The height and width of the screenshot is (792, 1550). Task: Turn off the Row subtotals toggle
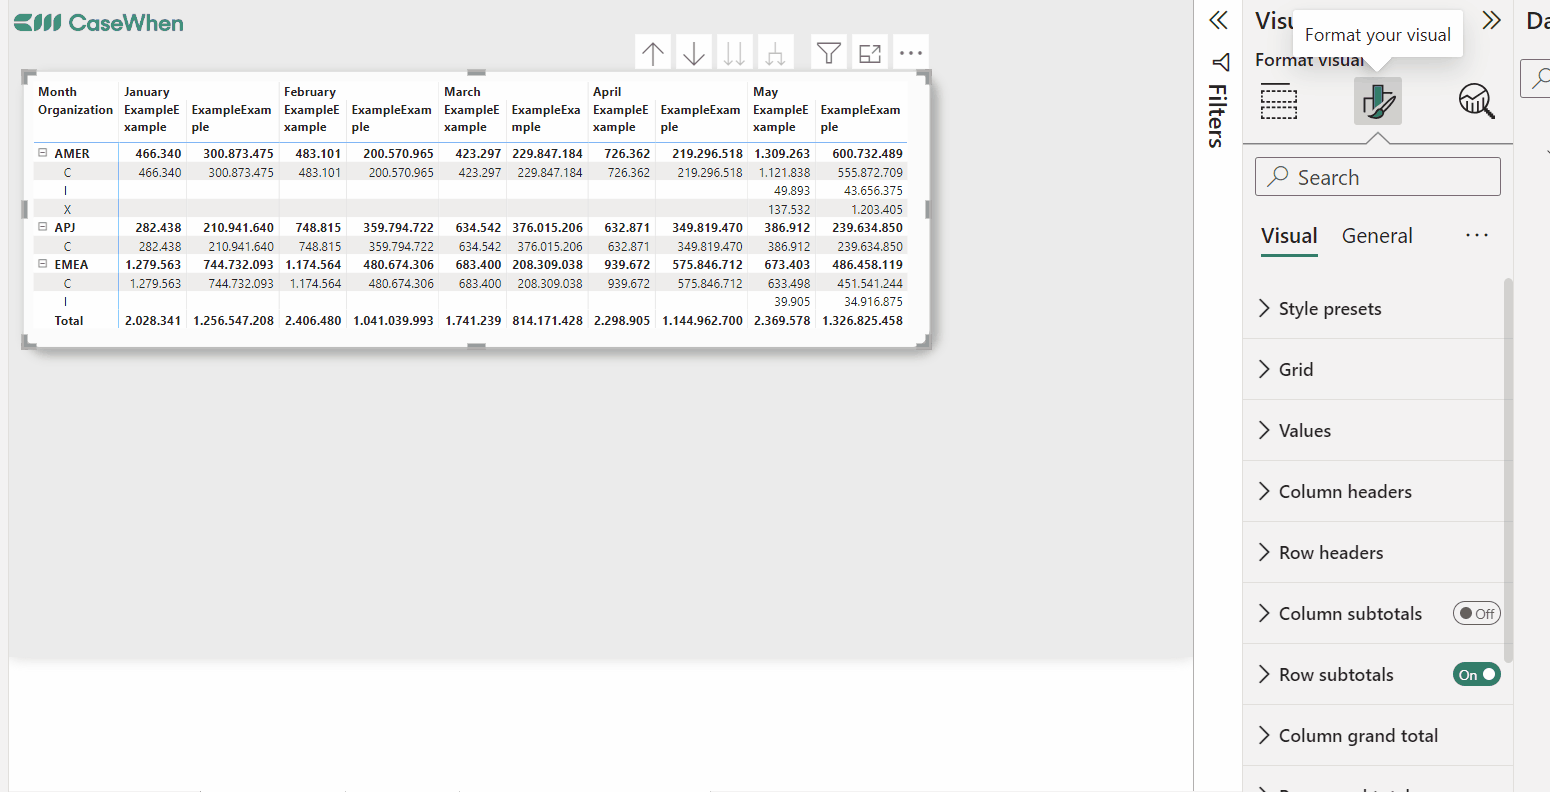pos(1476,674)
